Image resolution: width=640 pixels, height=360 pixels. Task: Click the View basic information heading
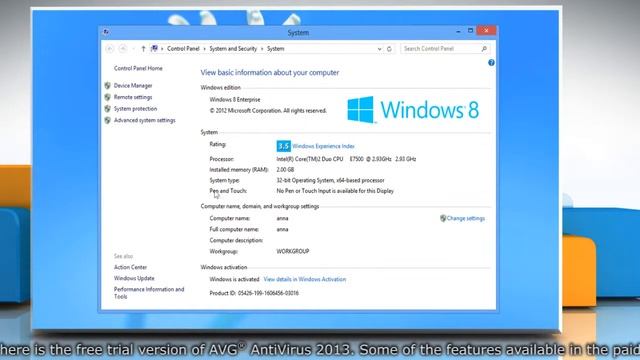tap(270, 73)
